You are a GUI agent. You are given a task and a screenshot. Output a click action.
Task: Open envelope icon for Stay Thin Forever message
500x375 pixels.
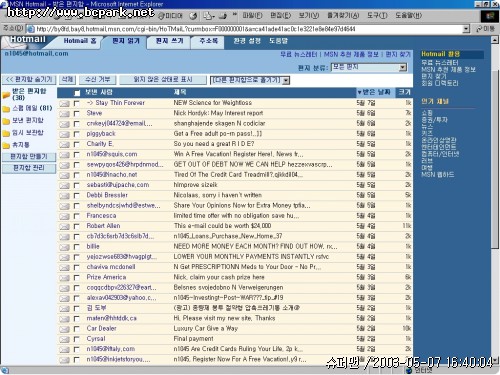pos(64,103)
